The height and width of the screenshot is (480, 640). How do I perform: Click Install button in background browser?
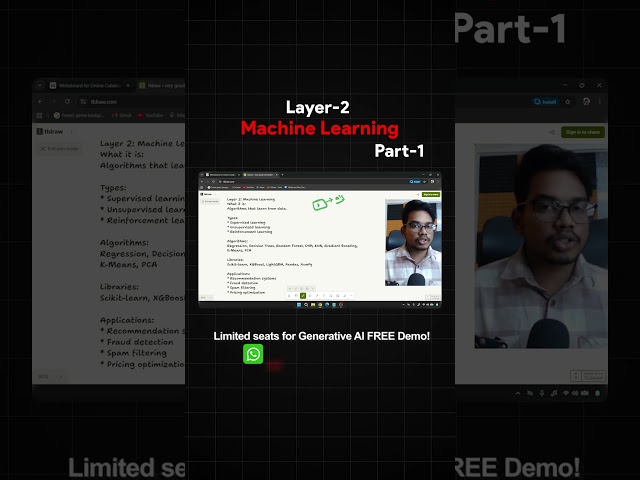coord(545,102)
